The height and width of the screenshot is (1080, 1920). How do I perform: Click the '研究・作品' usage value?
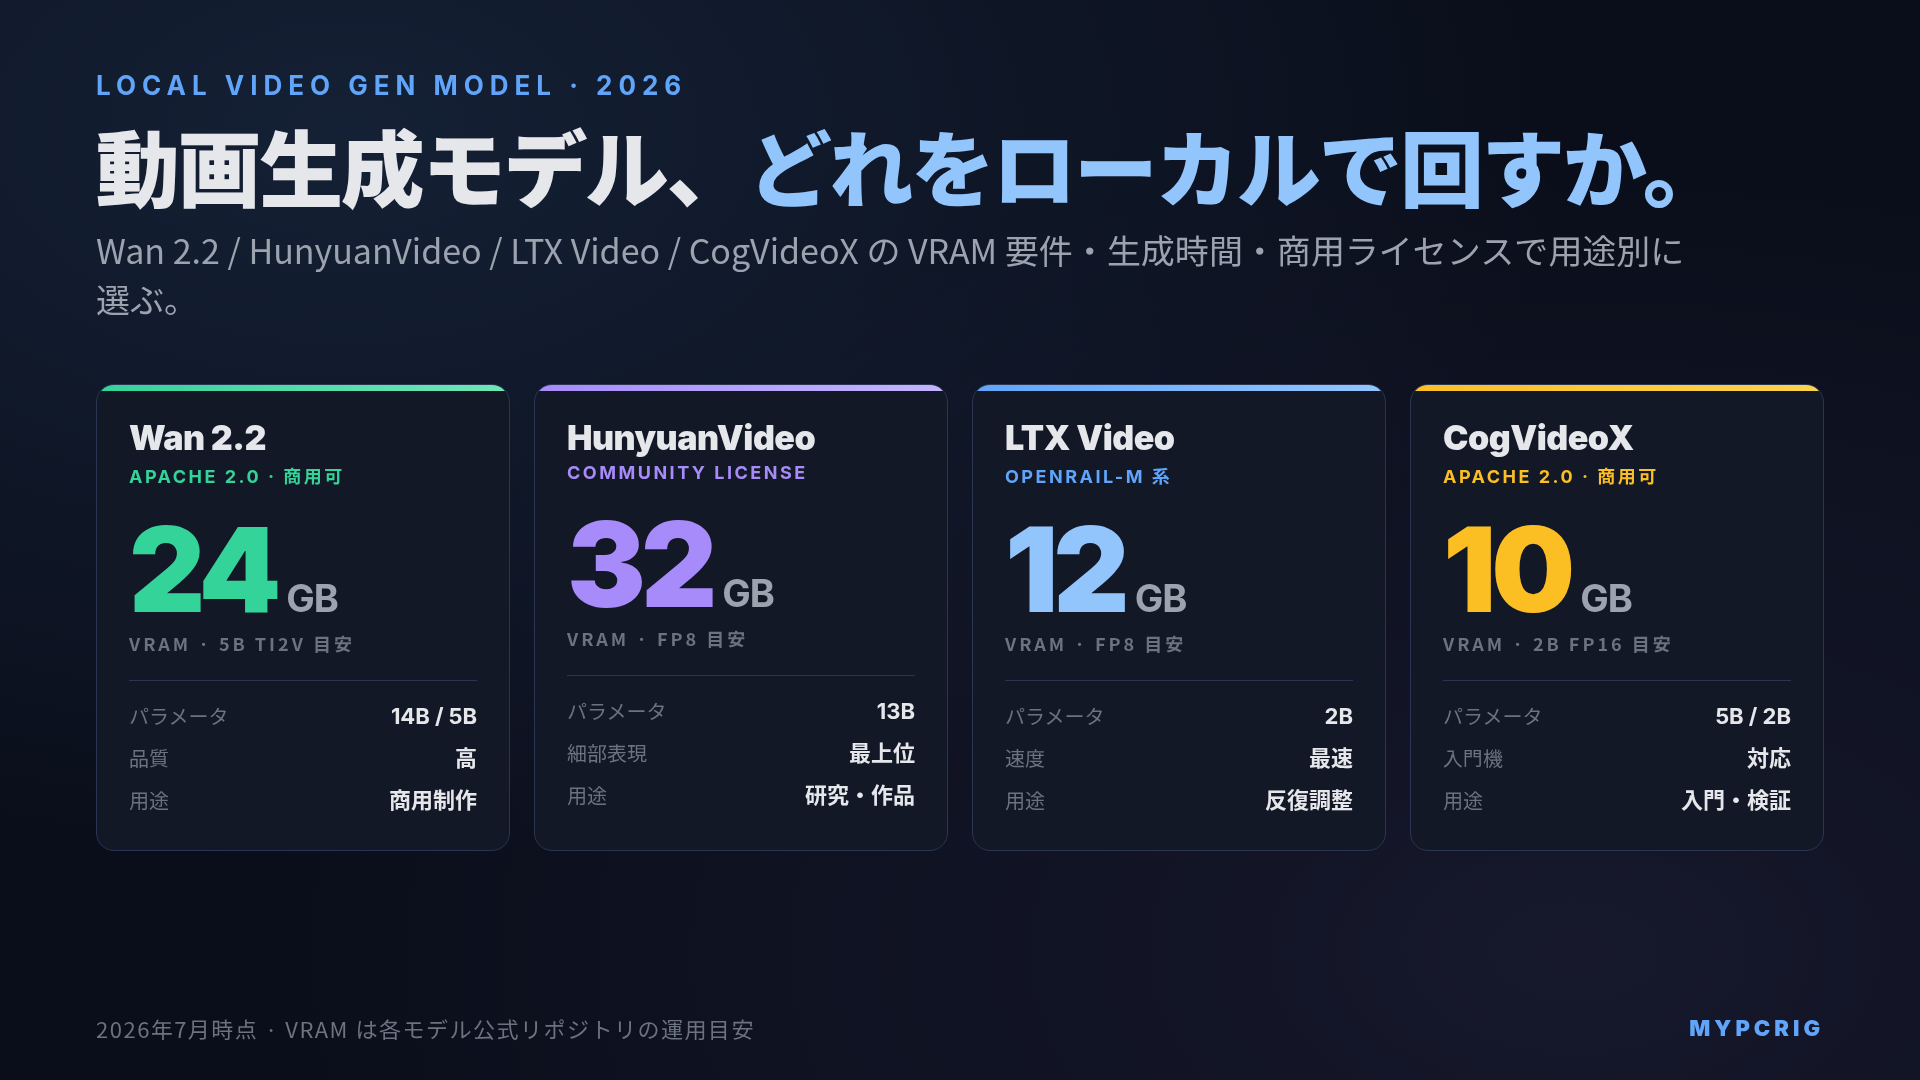[x=860, y=796]
